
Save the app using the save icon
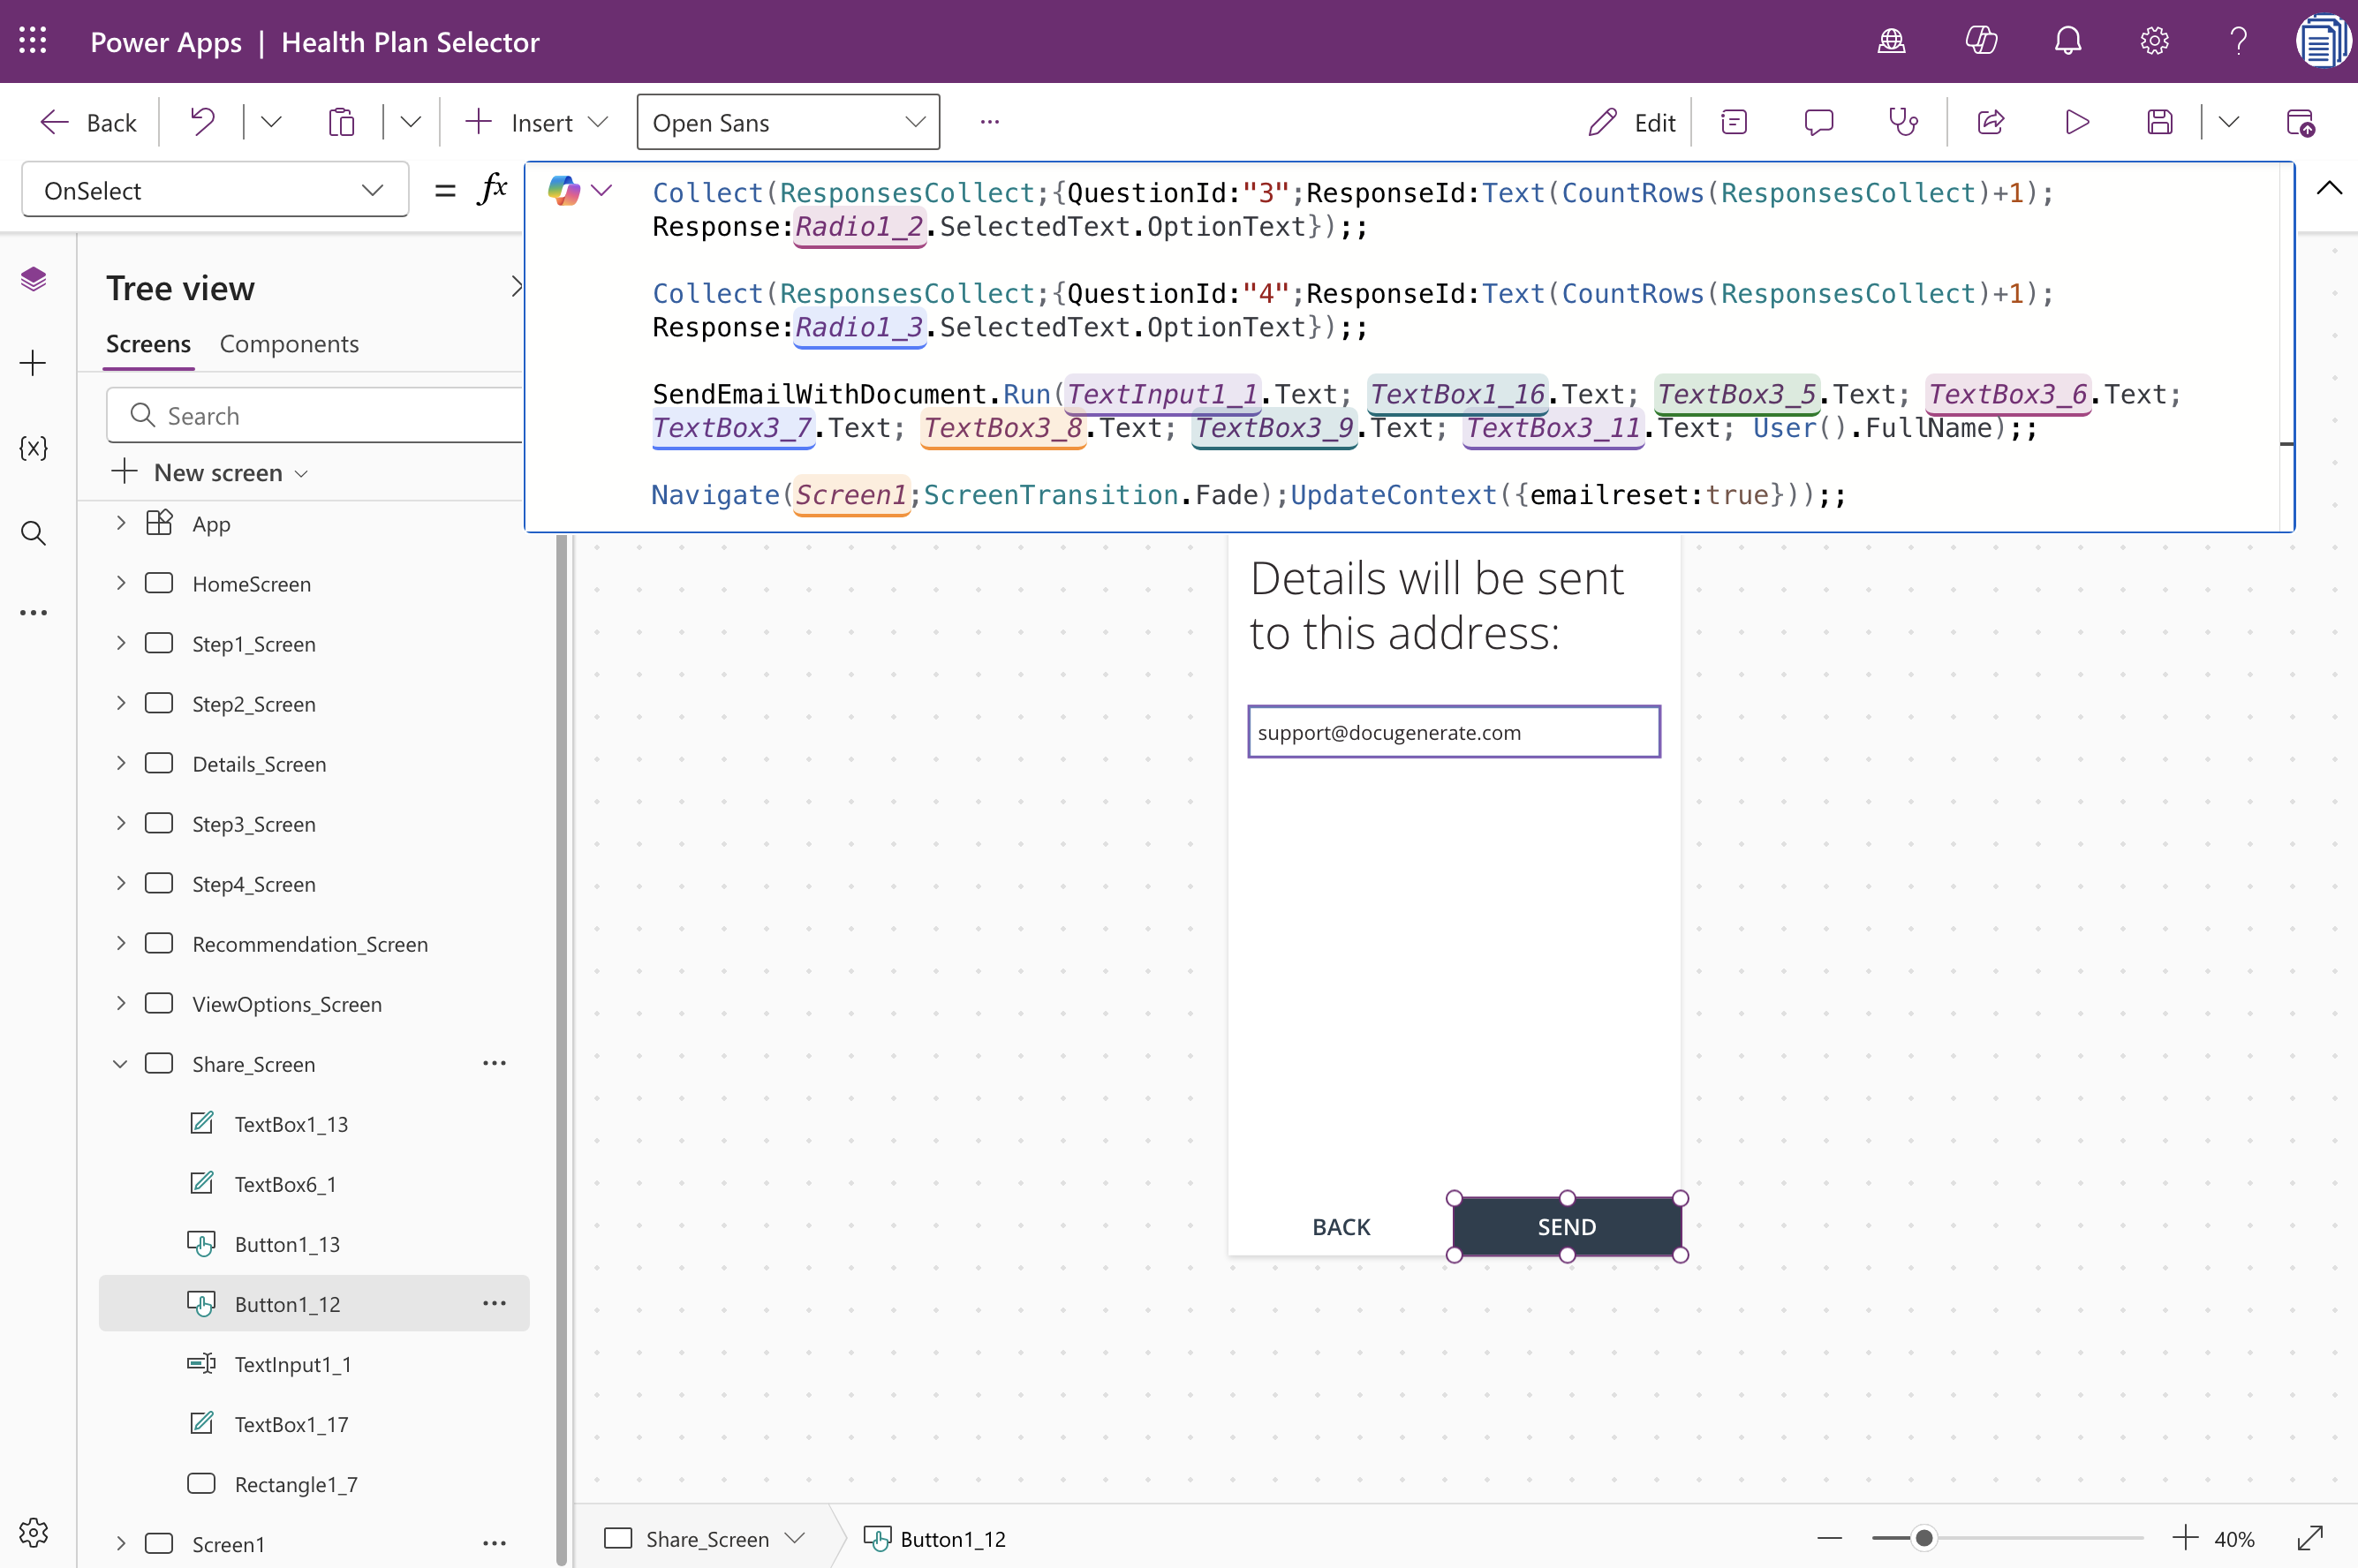pos(2160,121)
